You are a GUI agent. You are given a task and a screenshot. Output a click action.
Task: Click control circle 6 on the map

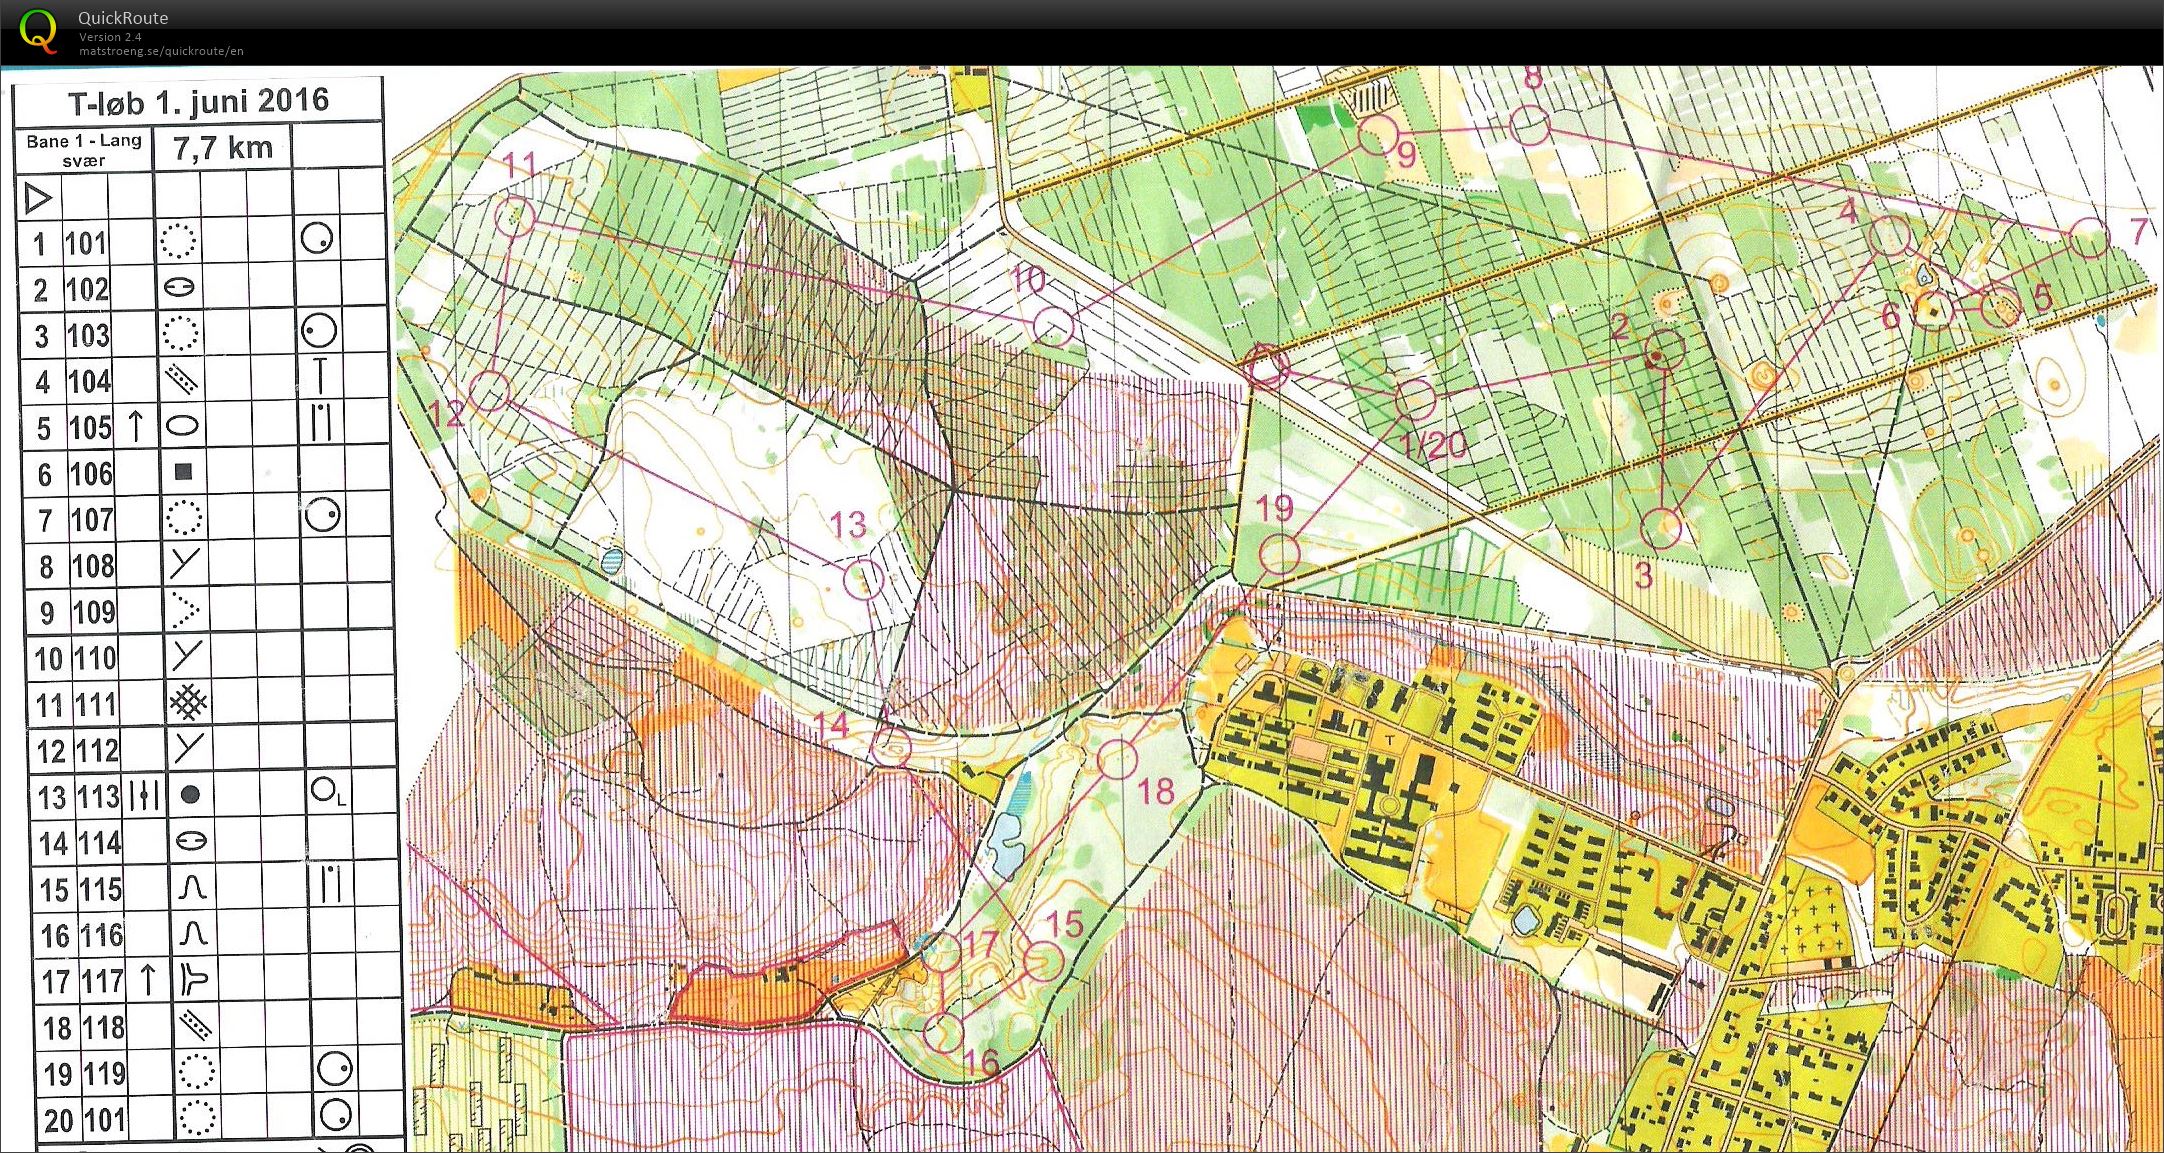tap(1934, 310)
